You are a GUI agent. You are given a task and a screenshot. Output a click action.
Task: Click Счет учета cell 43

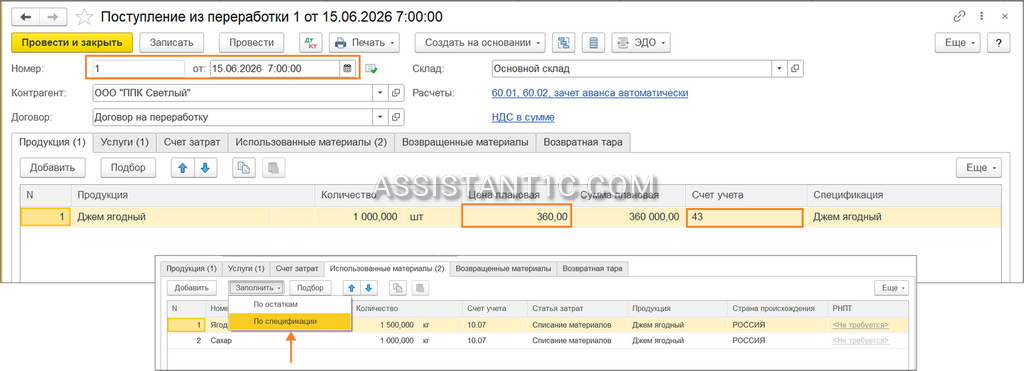744,216
